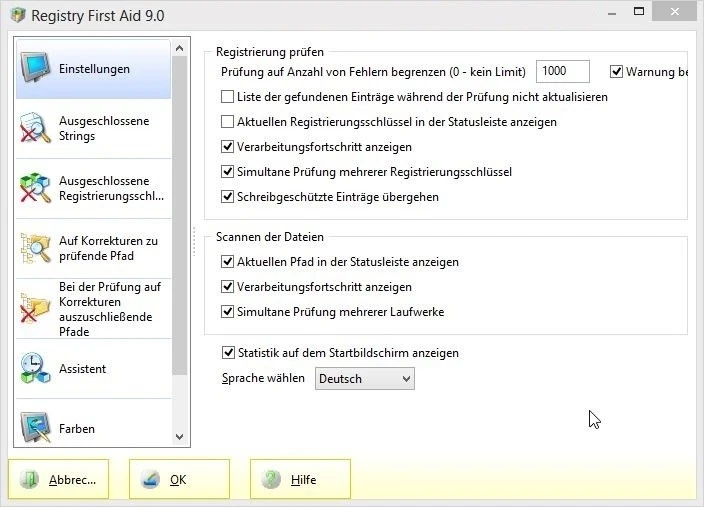Click the sidebar scroll up arrow
The width and height of the screenshot is (704, 507).
click(180, 48)
